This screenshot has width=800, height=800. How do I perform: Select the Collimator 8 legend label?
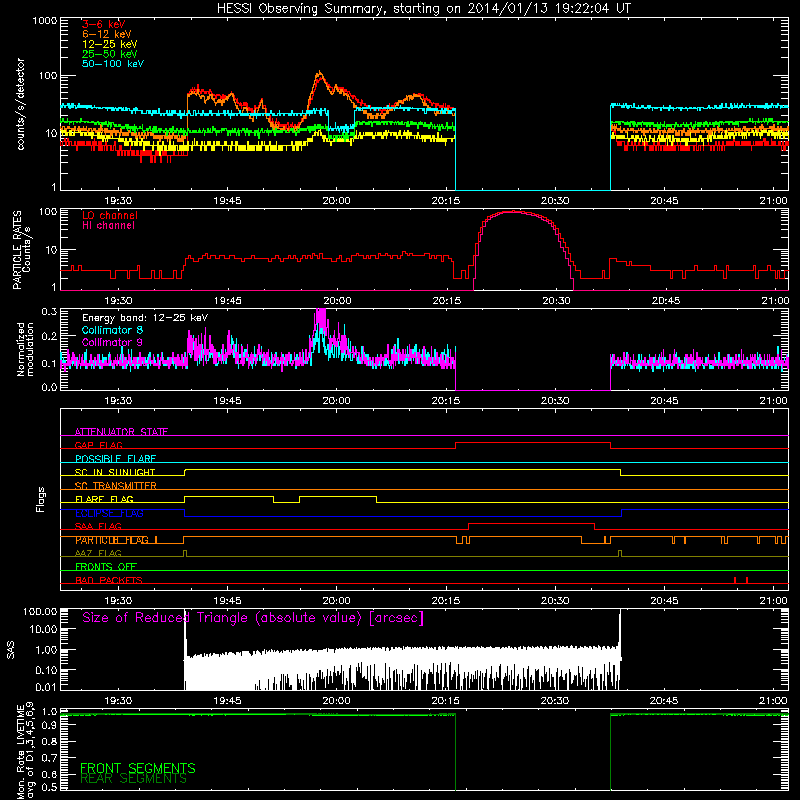112,330
